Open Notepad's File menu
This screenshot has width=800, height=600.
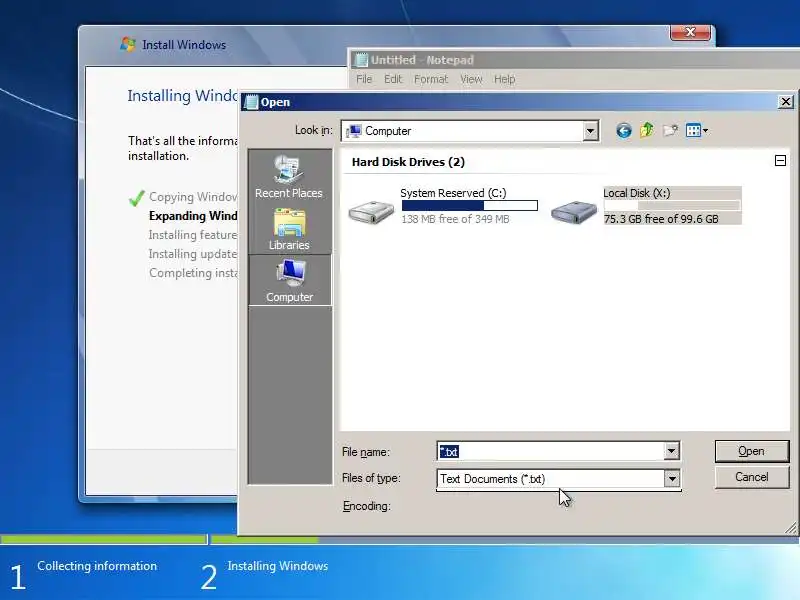pos(364,79)
